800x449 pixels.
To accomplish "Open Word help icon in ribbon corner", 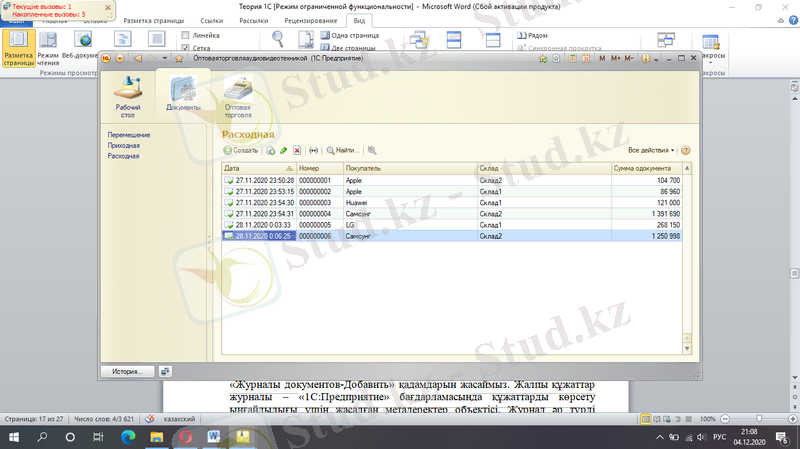I will 793,20.
